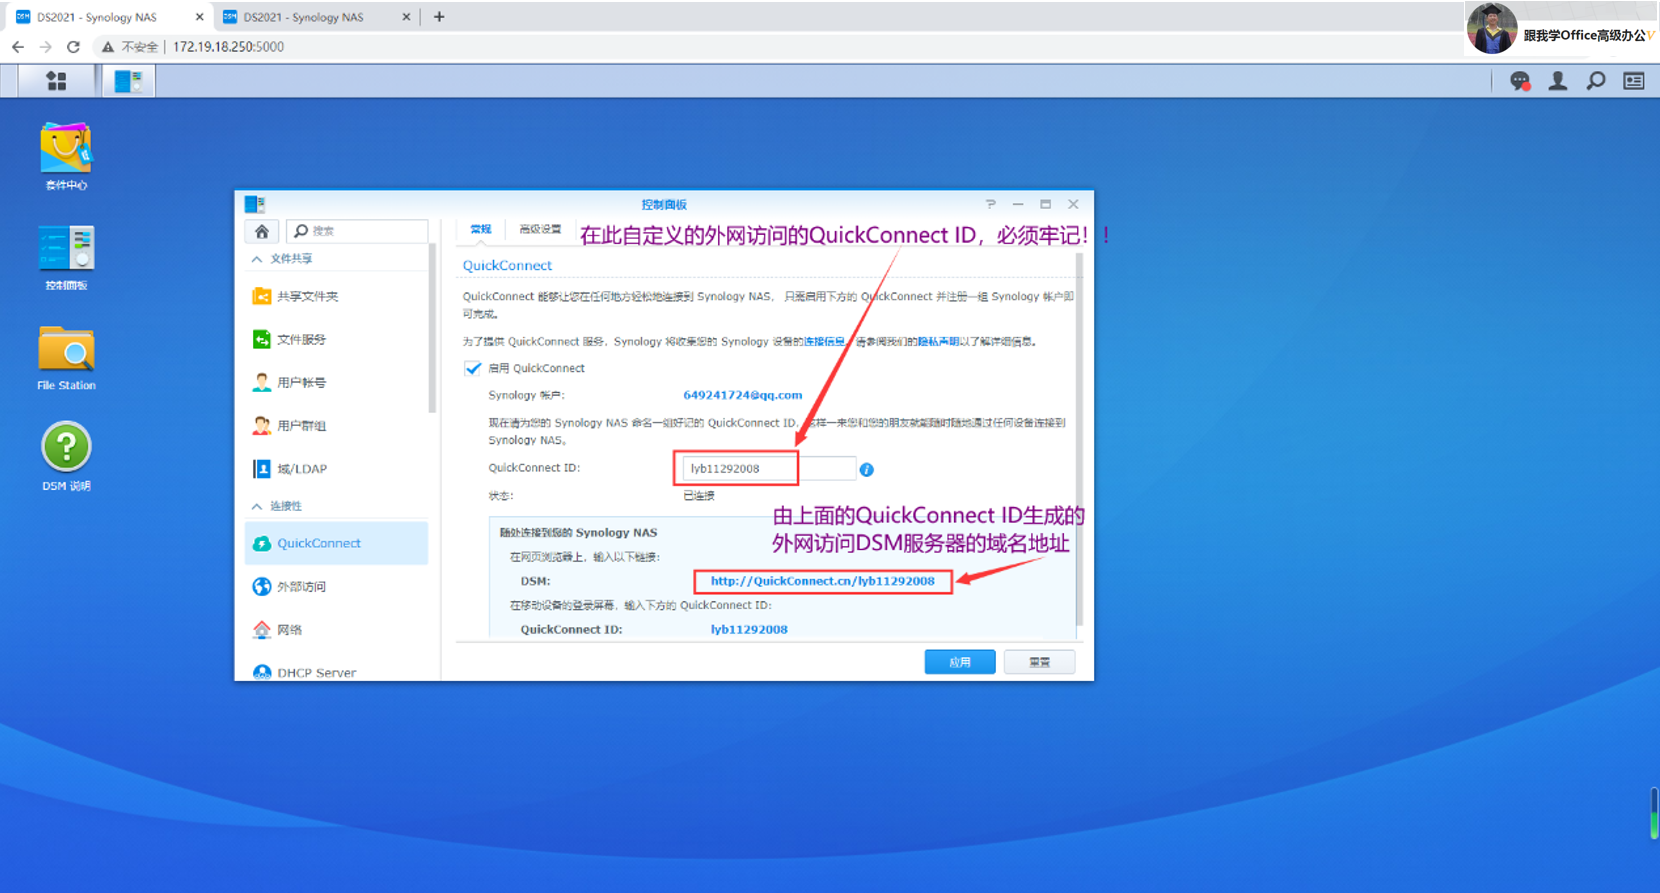Click the Control Panel home icon
This screenshot has height=893, width=1660.
[262, 231]
